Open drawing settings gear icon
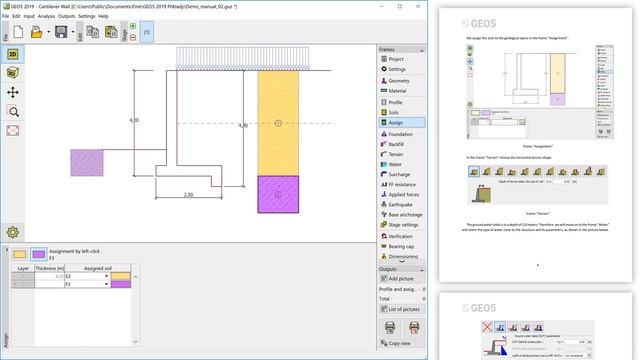Image resolution: width=640 pixels, height=360 pixels. click(x=13, y=232)
